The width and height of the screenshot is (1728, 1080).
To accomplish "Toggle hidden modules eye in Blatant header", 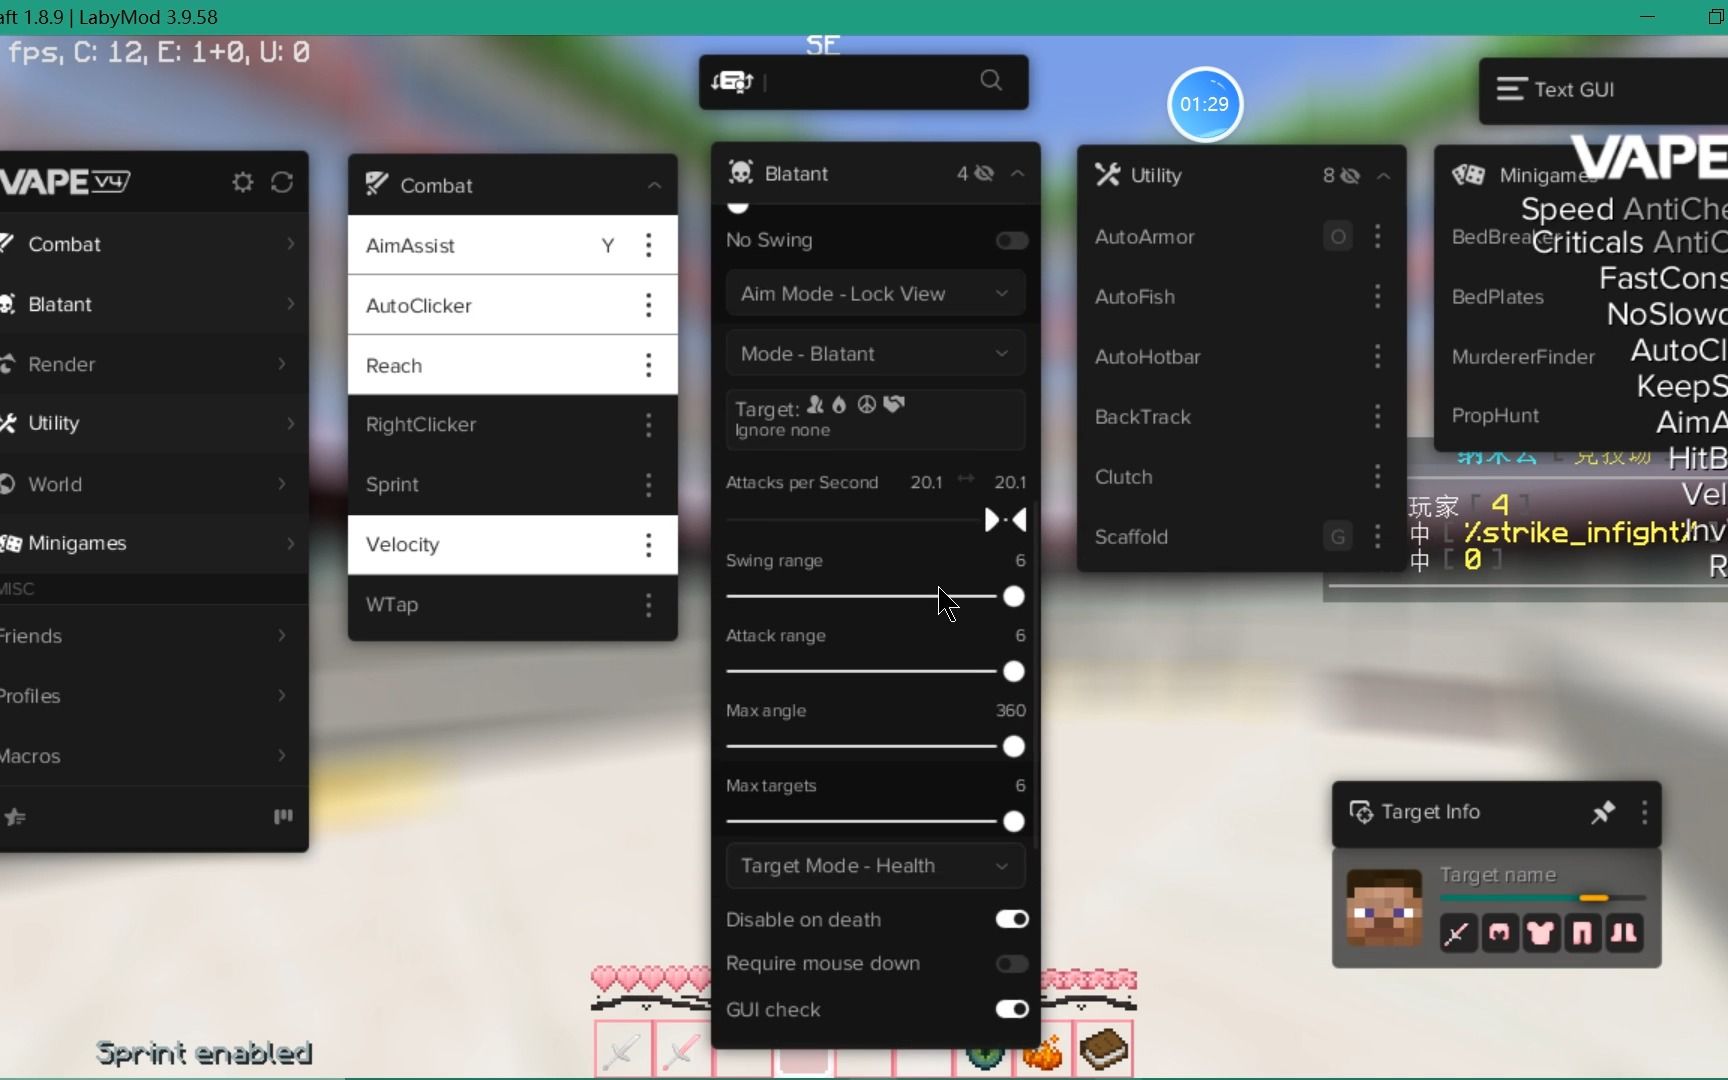I will 984,173.
